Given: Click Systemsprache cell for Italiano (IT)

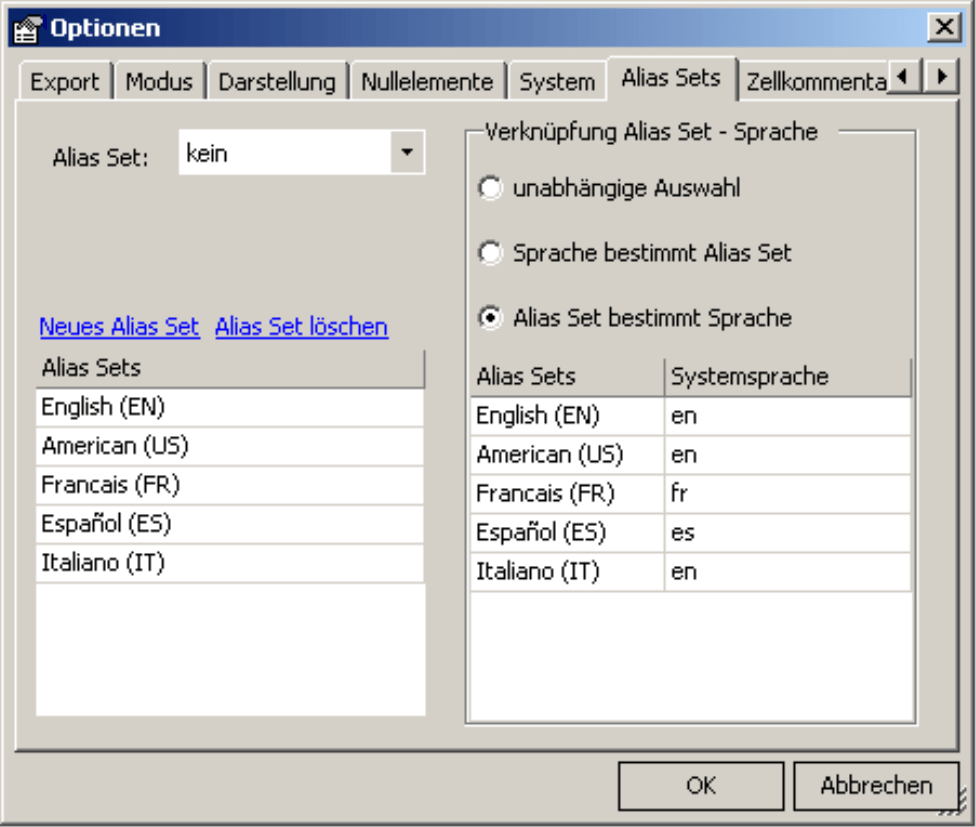Looking at the screenshot, I should [x=788, y=572].
